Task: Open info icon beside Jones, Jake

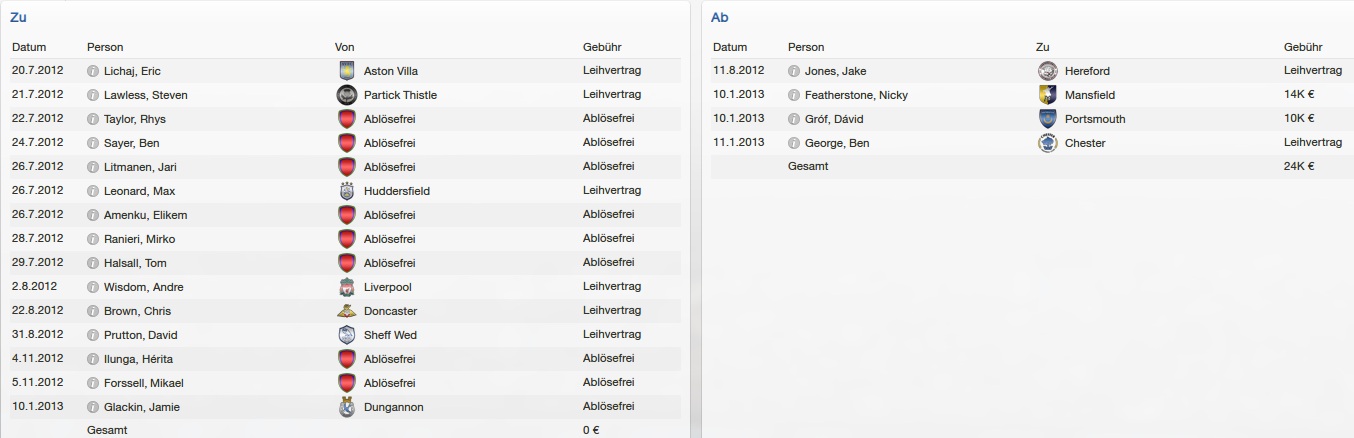Action: [x=794, y=71]
